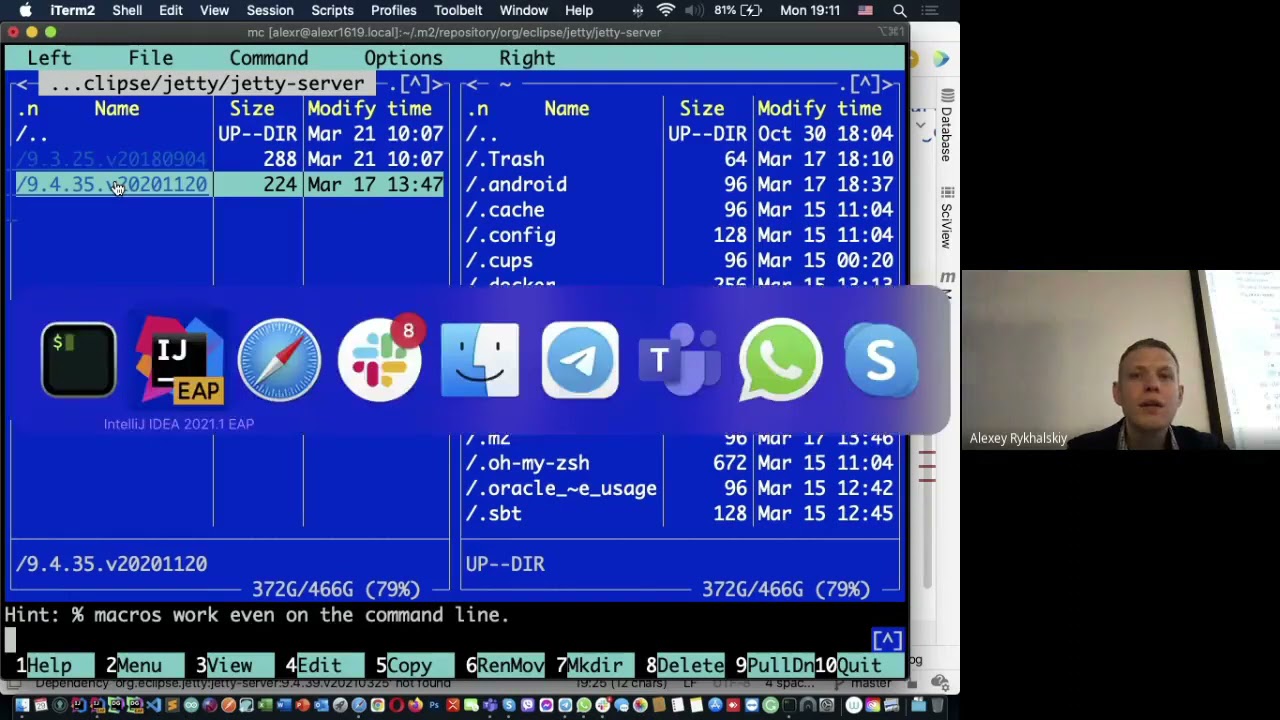Open the Profiles menu
This screenshot has height=720, width=1280.
pos(394,10)
